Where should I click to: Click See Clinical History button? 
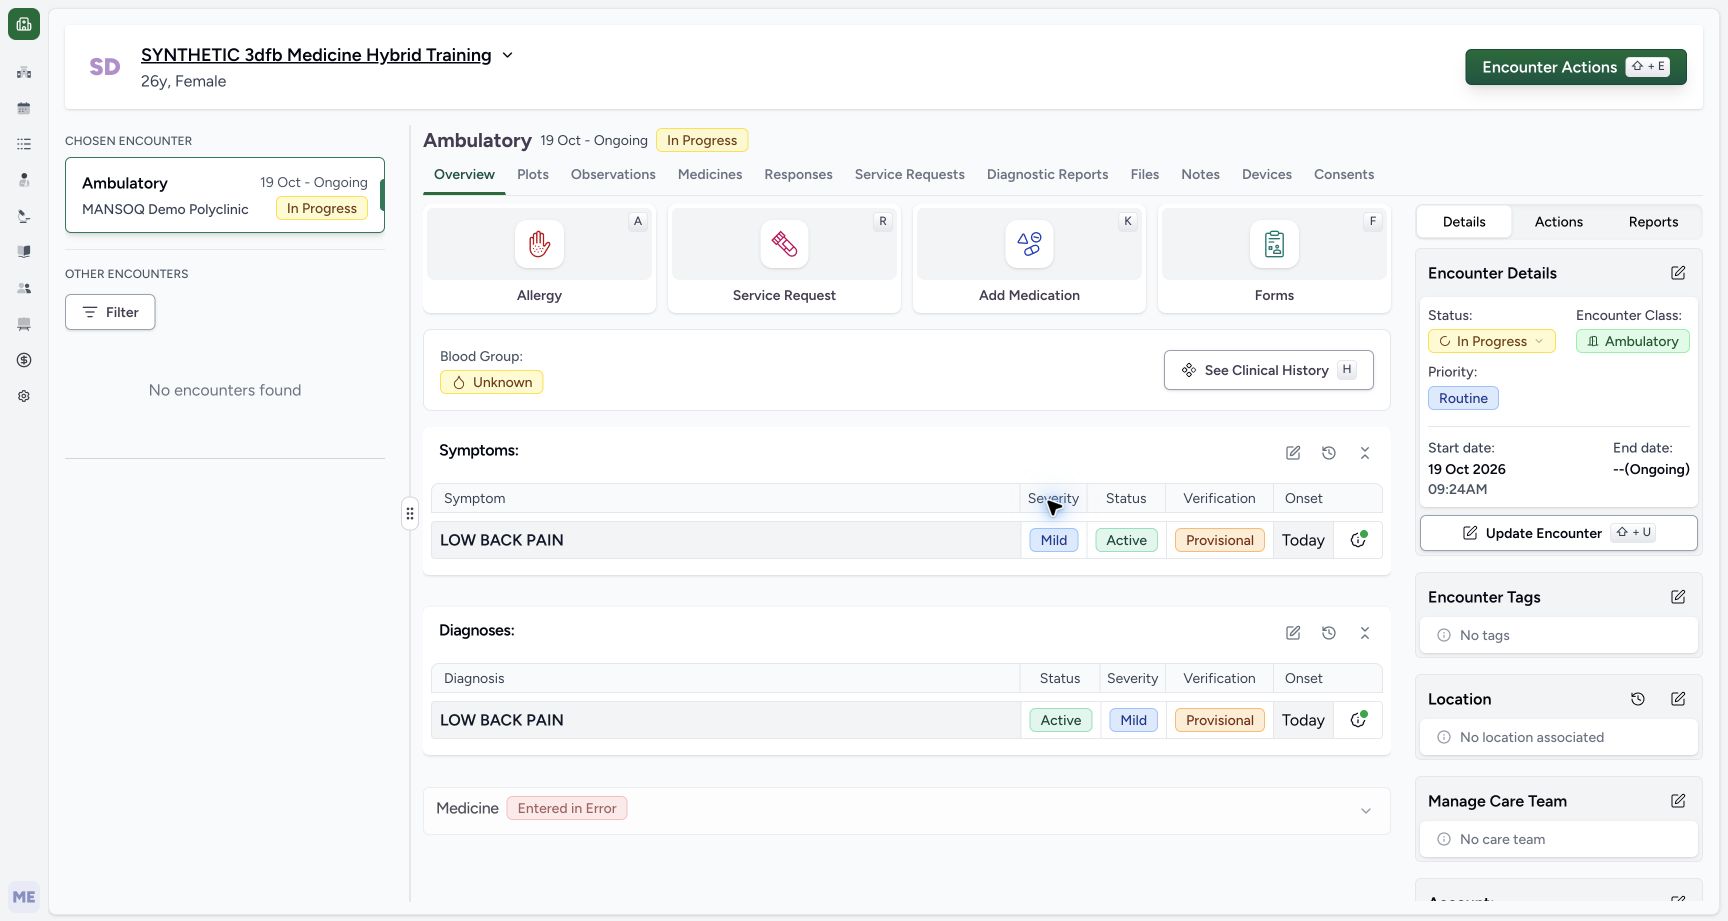[1268, 370]
